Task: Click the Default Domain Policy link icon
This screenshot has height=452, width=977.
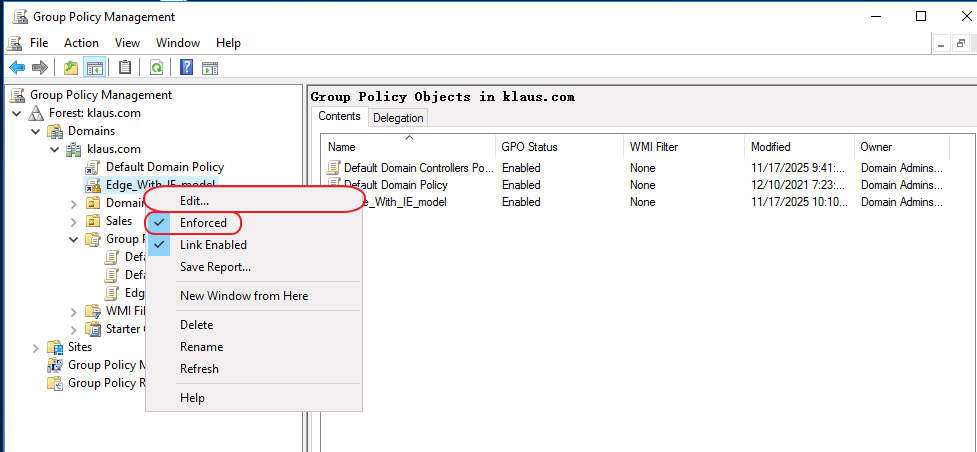Action: [93, 167]
